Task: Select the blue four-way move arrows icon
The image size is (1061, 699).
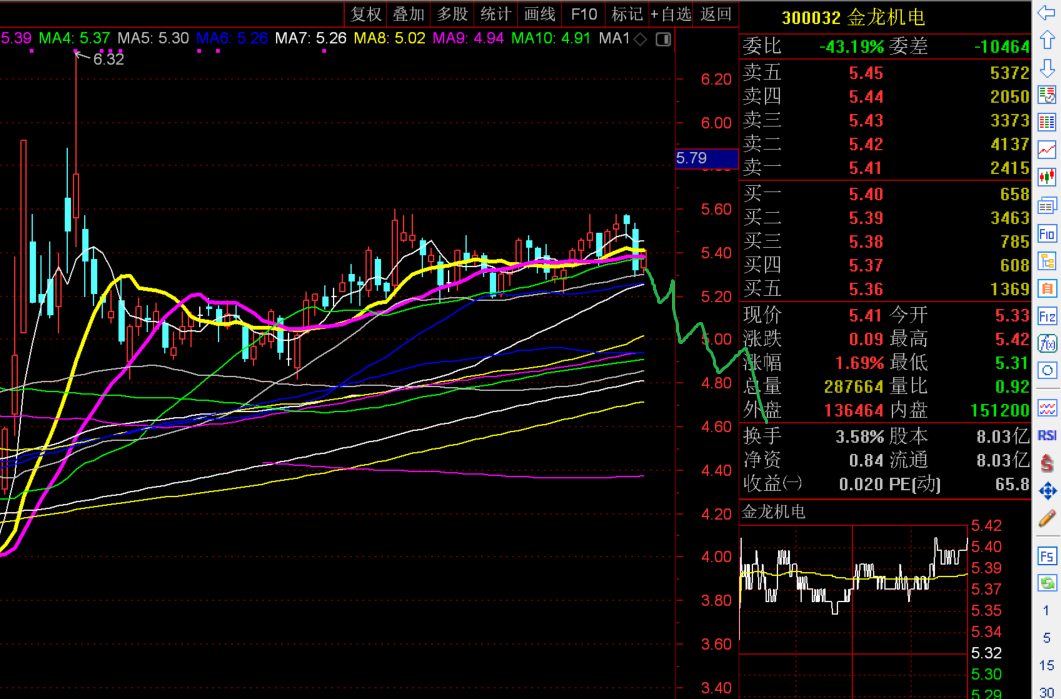Action: pyautogui.click(x=1047, y=491)
